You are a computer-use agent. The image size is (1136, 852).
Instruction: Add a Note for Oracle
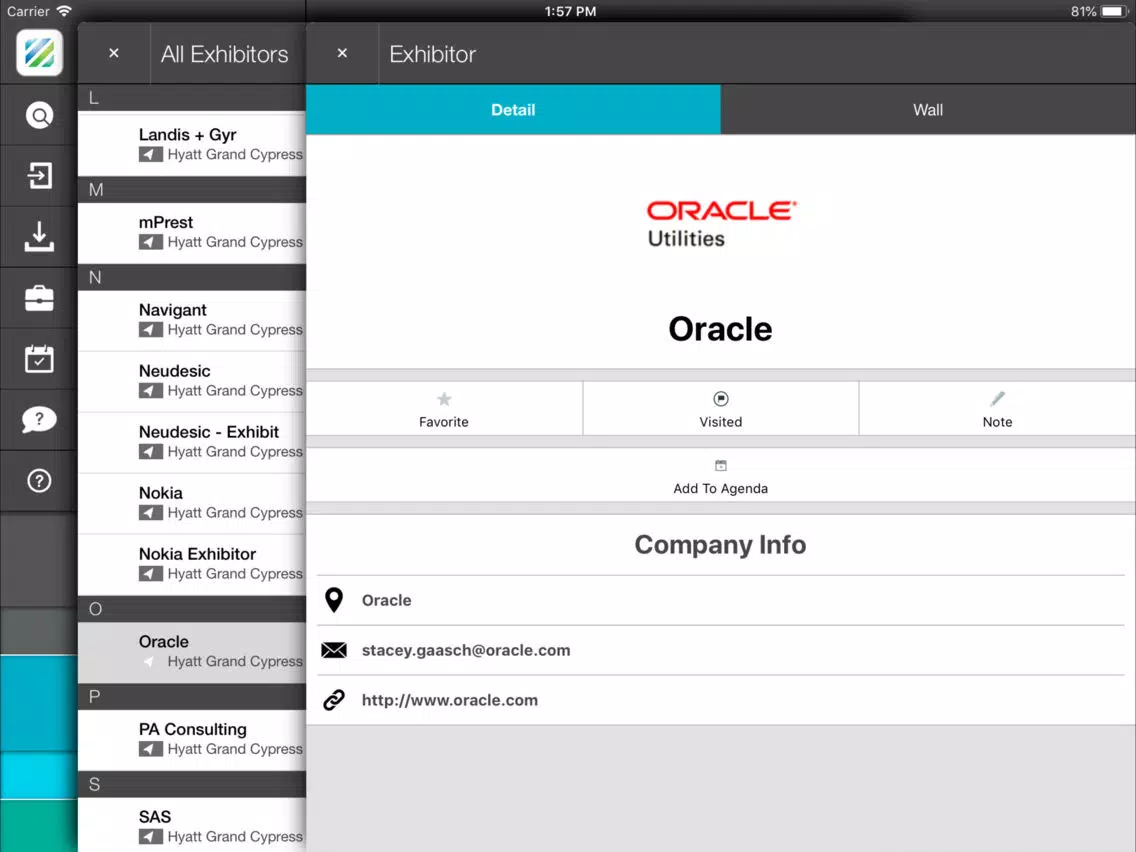998,409
